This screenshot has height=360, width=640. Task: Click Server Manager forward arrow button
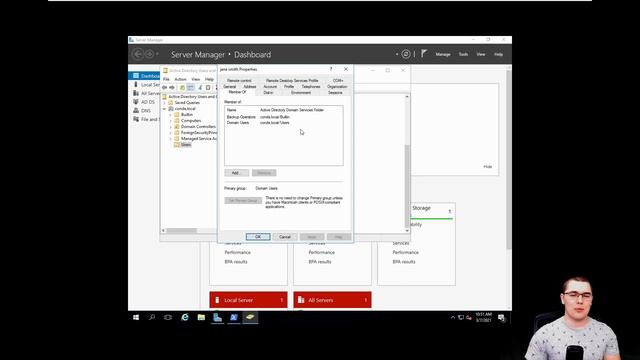[149, 54]
